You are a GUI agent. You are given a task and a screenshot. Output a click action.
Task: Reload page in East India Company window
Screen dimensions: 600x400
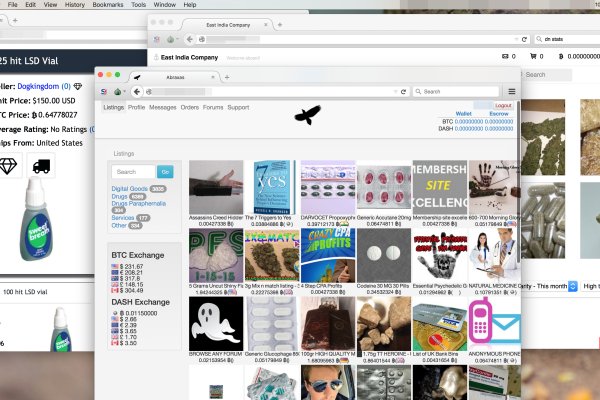[x=524, y=39]
